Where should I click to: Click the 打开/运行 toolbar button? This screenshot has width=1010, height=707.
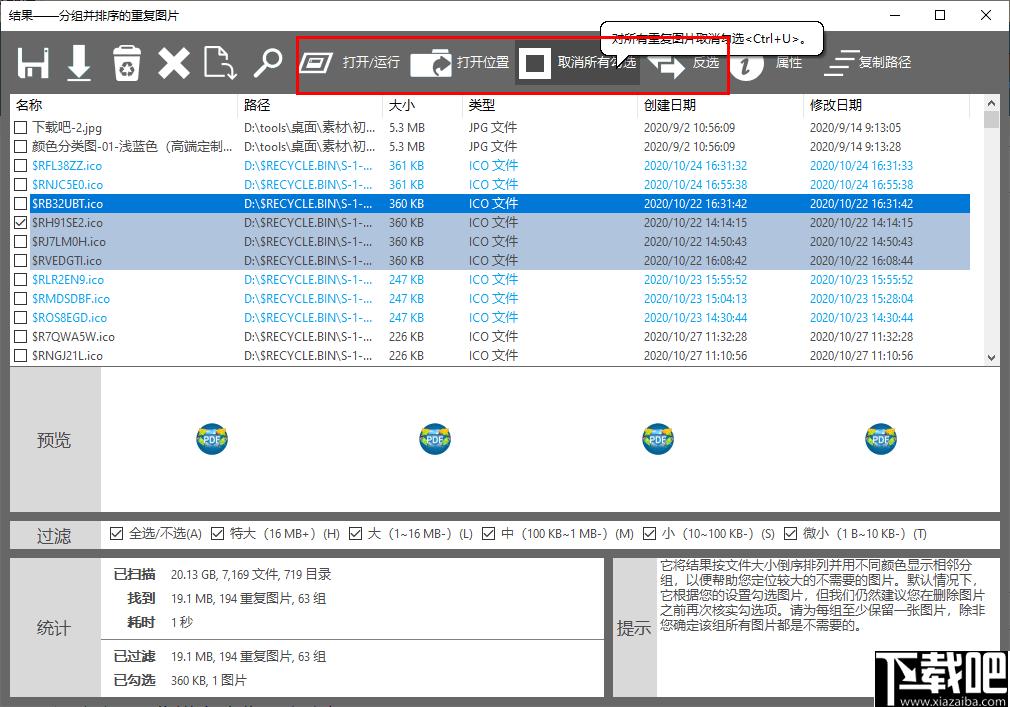[350, 62]
